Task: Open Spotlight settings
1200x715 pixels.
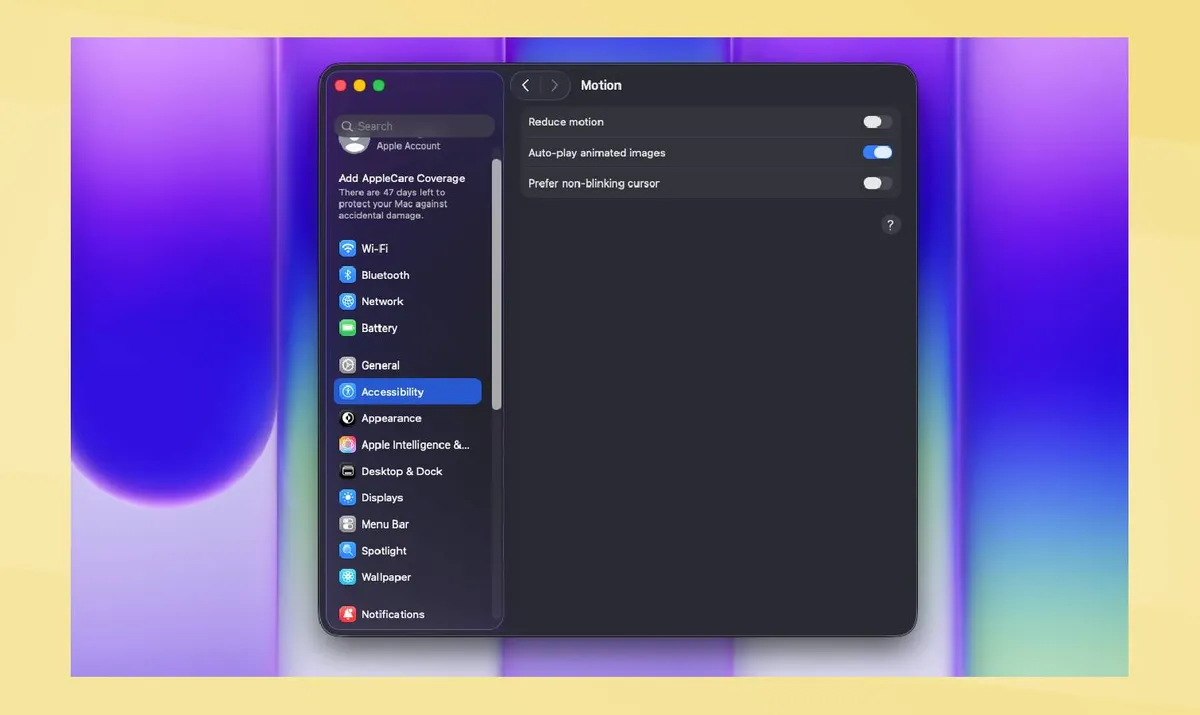Action: [408, 551]
